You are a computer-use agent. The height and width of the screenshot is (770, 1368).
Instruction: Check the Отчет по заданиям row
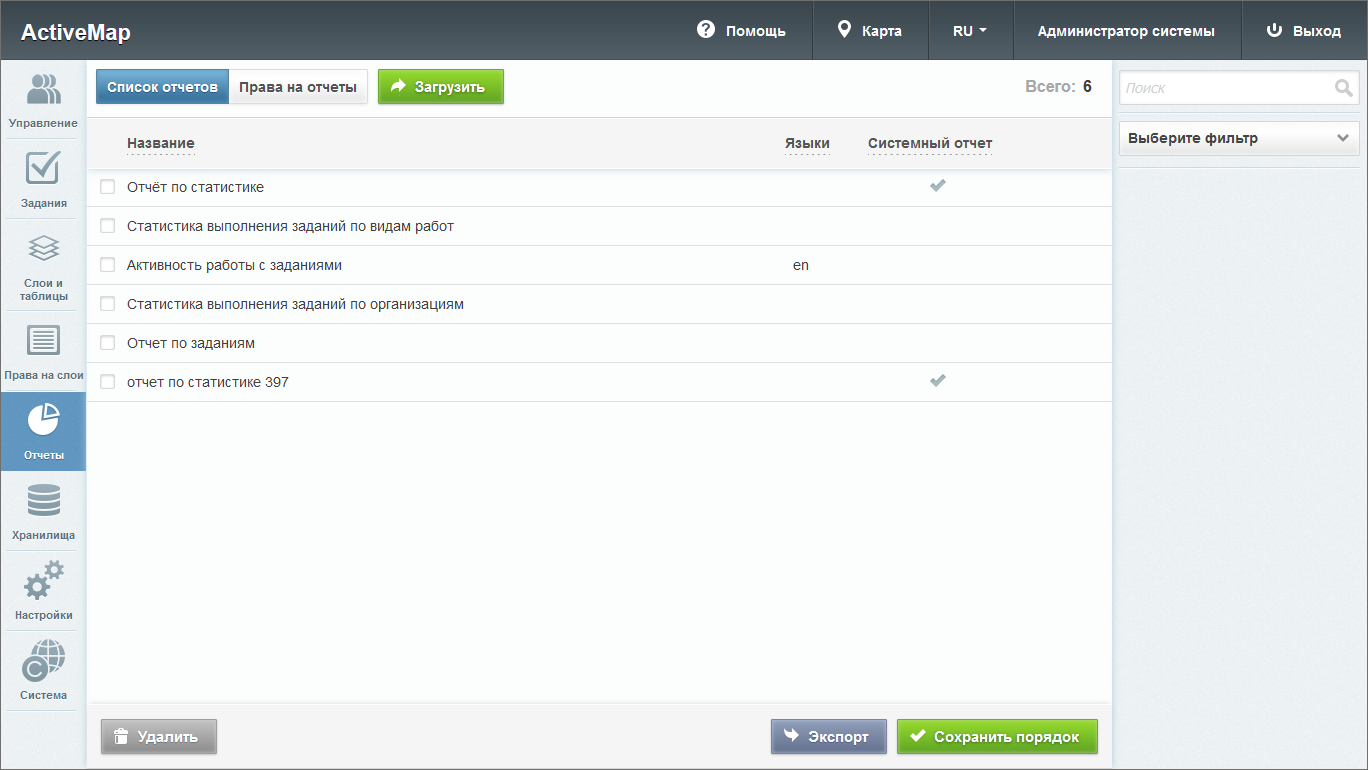[x=108, y=343]
